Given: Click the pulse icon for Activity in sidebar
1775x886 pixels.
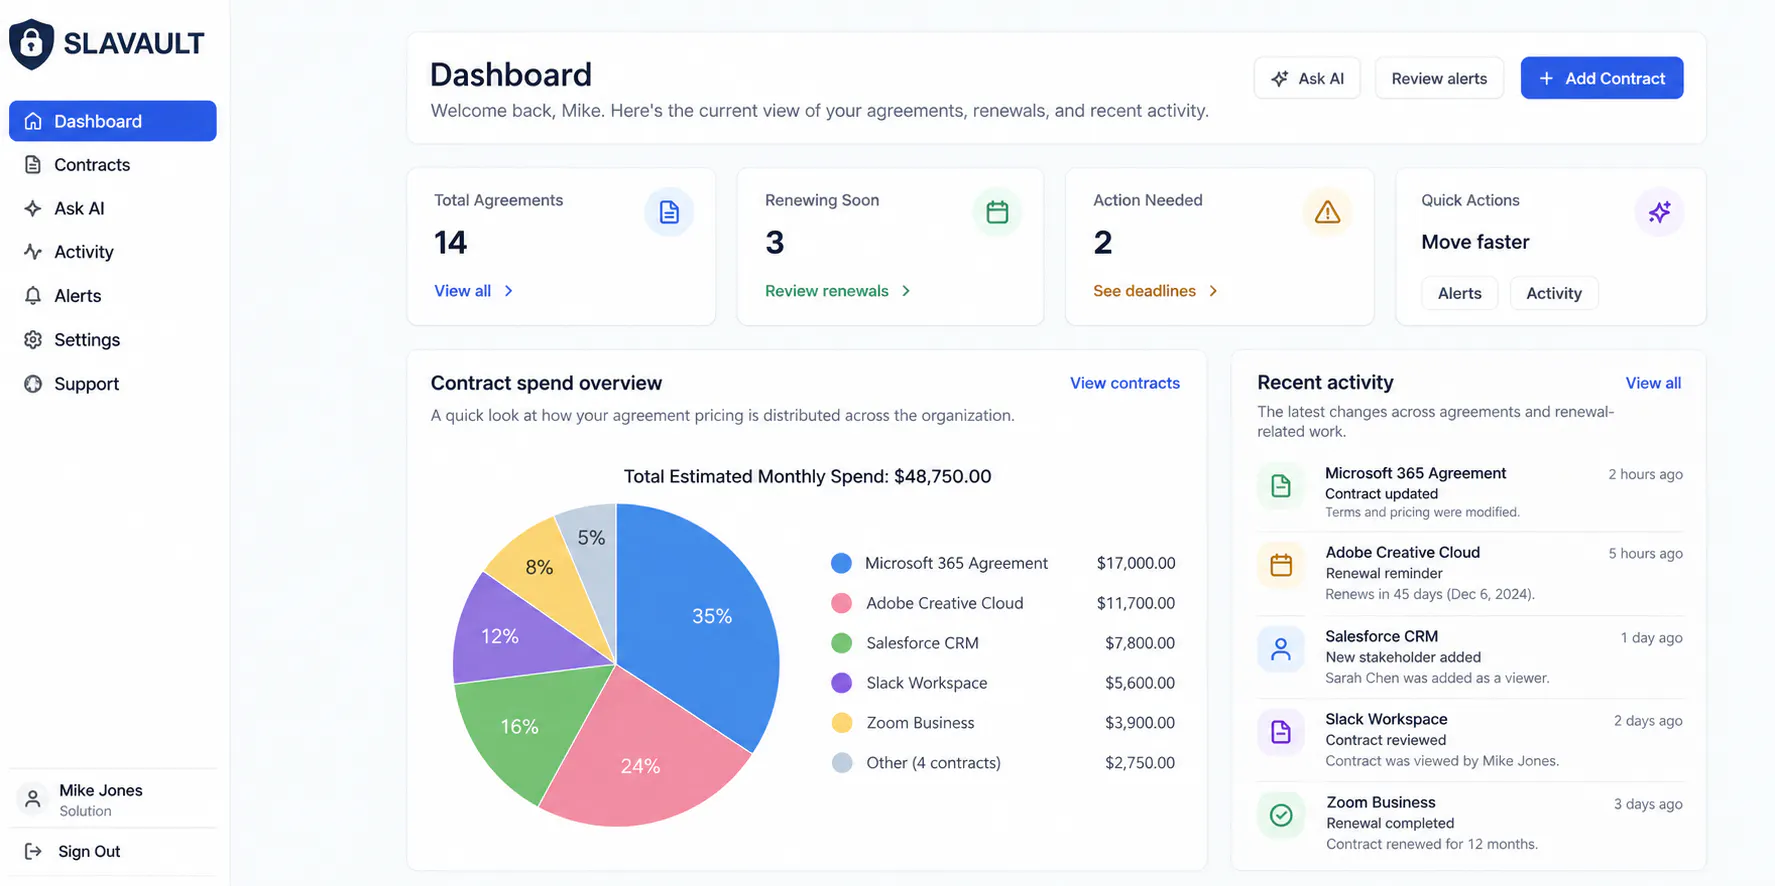Looking at the screenshot, I should [x=33, y=252].
